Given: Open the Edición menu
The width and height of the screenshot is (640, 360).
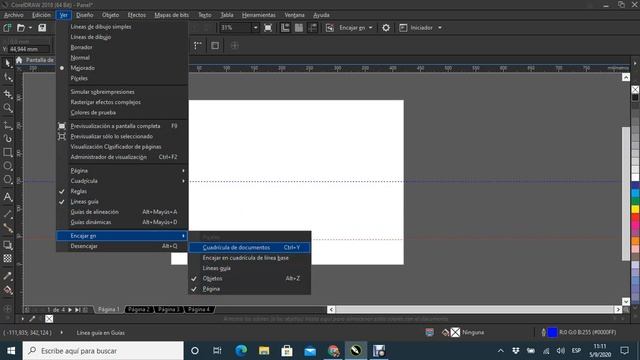Looking at the screenshot, I should (x=42, y=15).
